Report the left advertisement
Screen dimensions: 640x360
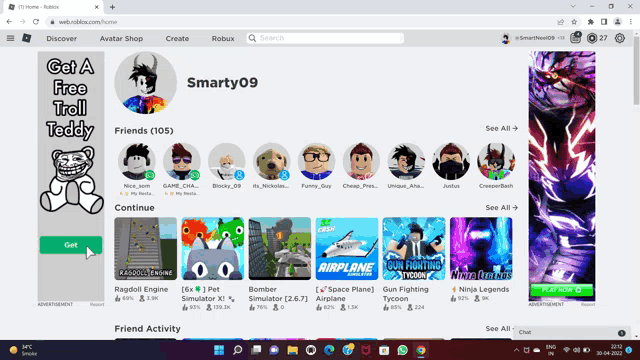pyautogui.click(x=97, y=304)
